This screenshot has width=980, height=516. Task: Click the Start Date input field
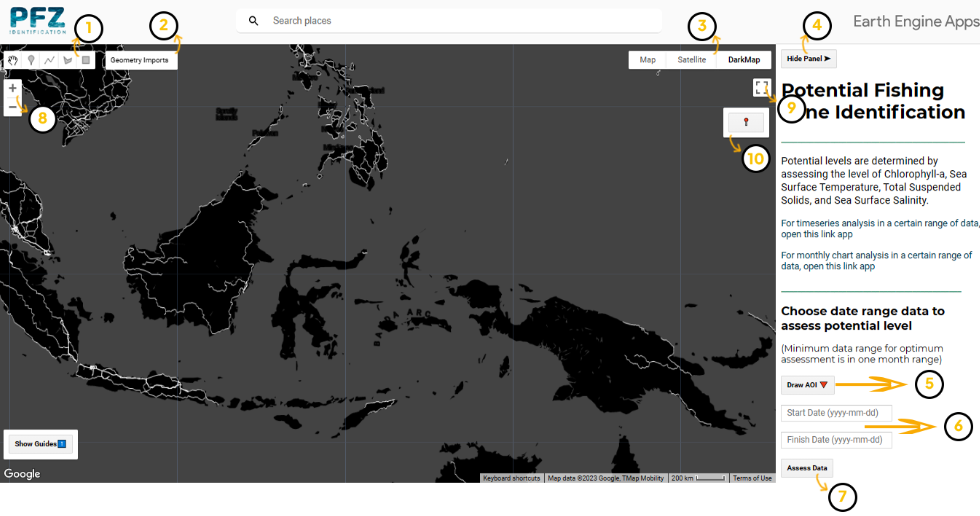836,413
